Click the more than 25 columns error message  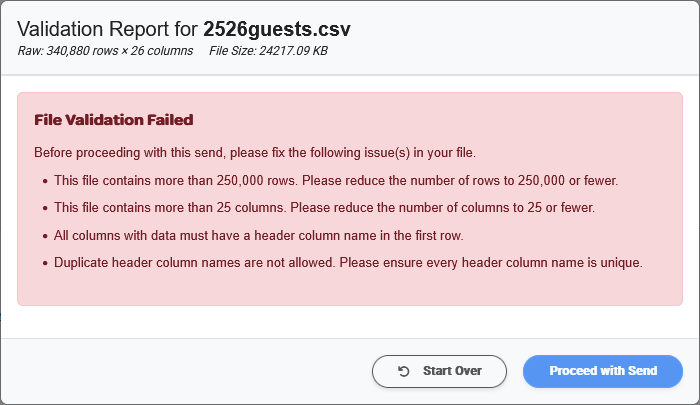pos(324,208)
